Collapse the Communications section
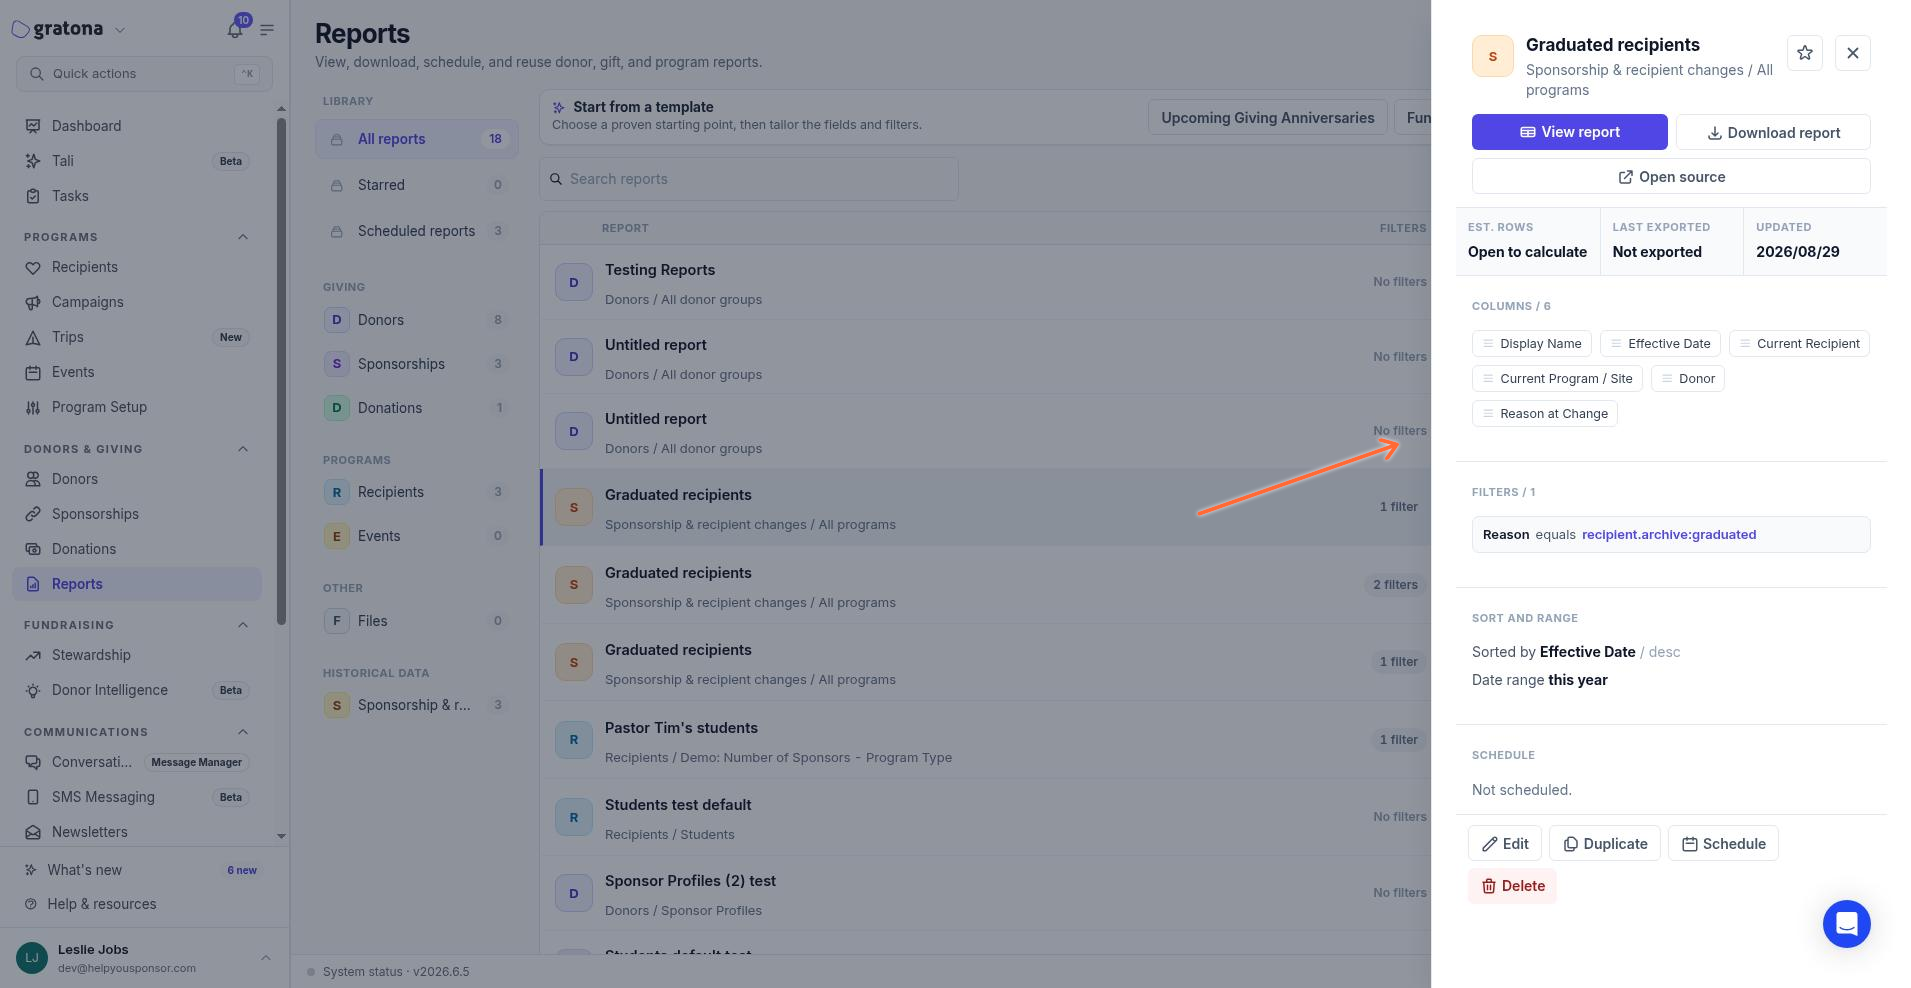 pos(243,732)
